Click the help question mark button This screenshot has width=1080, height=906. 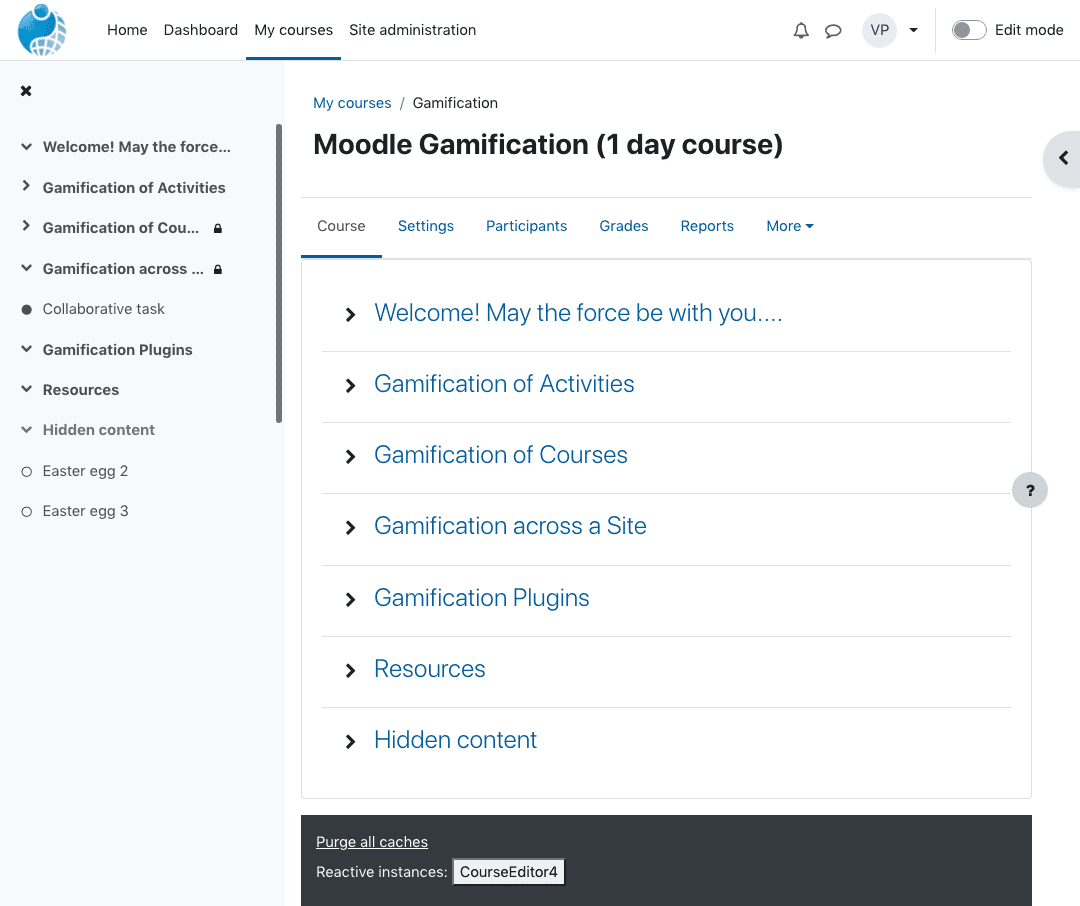point(1030,490)
